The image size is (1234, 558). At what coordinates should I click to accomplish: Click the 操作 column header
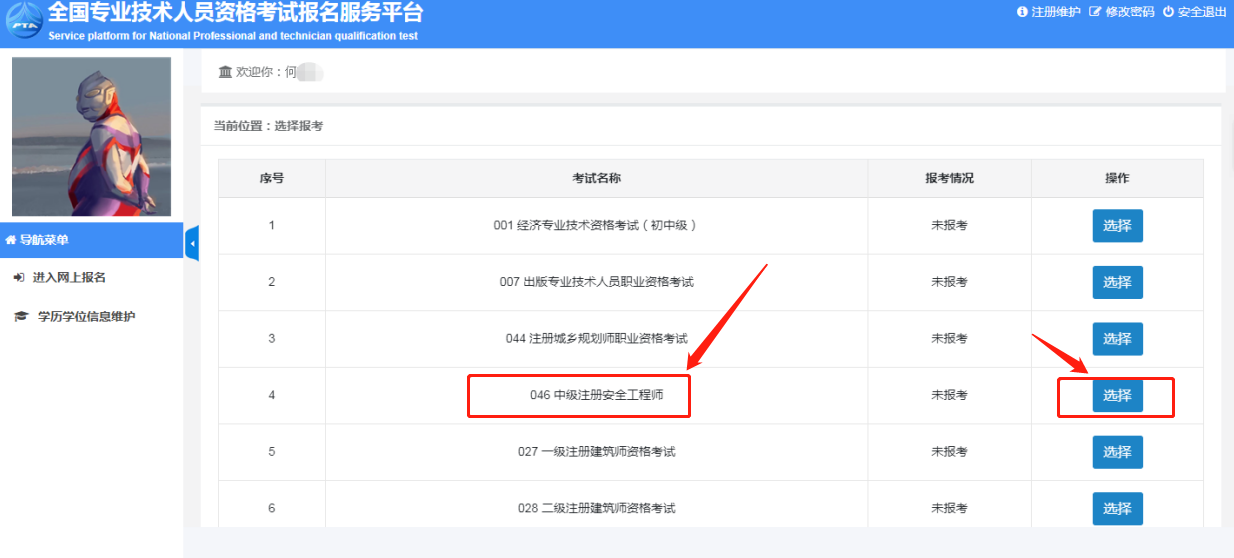(1117, 178)
